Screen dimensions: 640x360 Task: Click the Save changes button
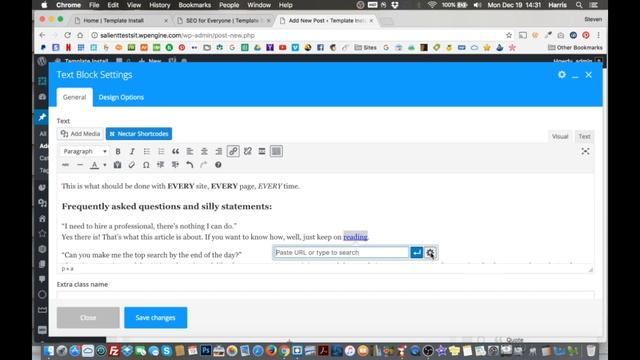point(156,318)
